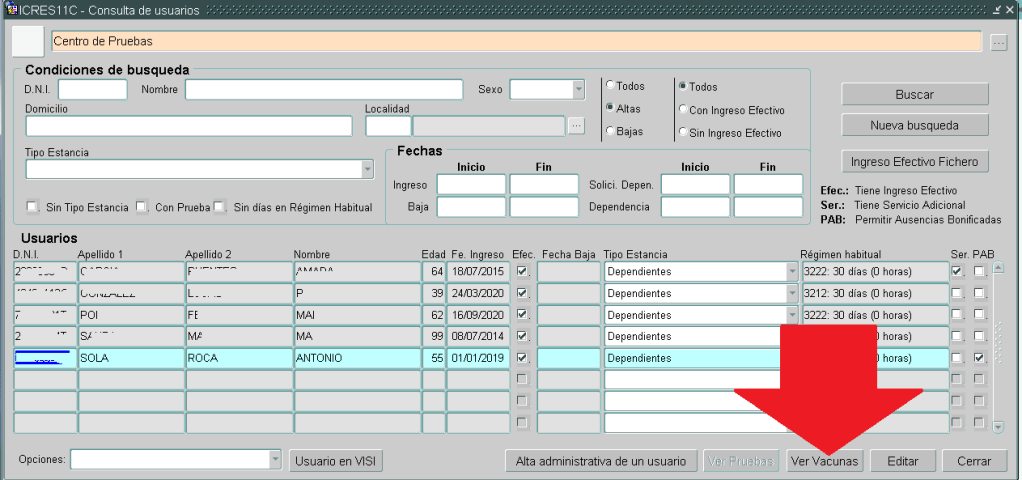Select the Altas radio button

[x=609, y=108]
